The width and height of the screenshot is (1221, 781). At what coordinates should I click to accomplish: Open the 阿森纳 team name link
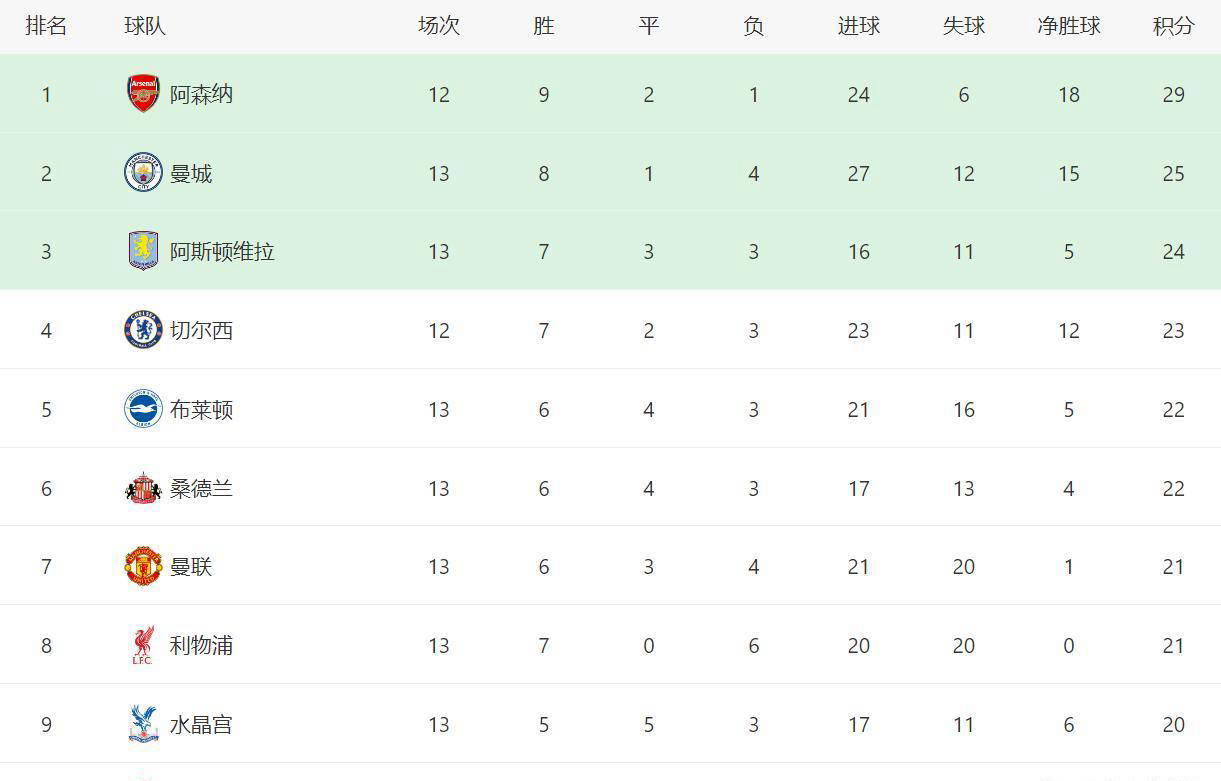click(201, 94)
